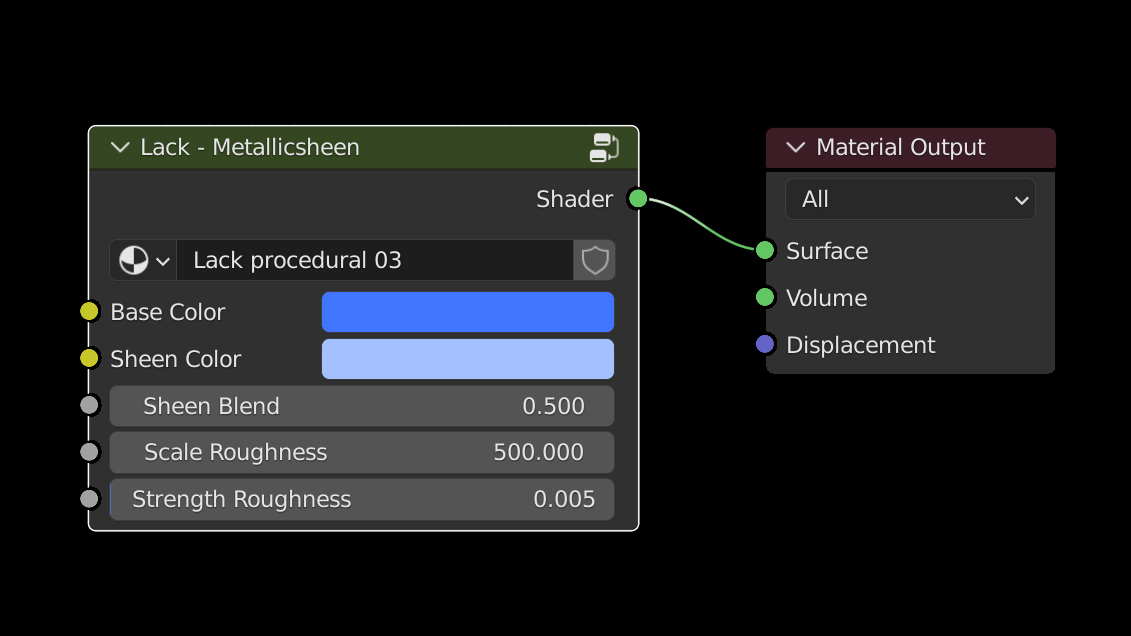Image resolution: width=1131 pixels, height=636 pixels.
Task: Click the Base Color input socket
Action: point(90,312)
